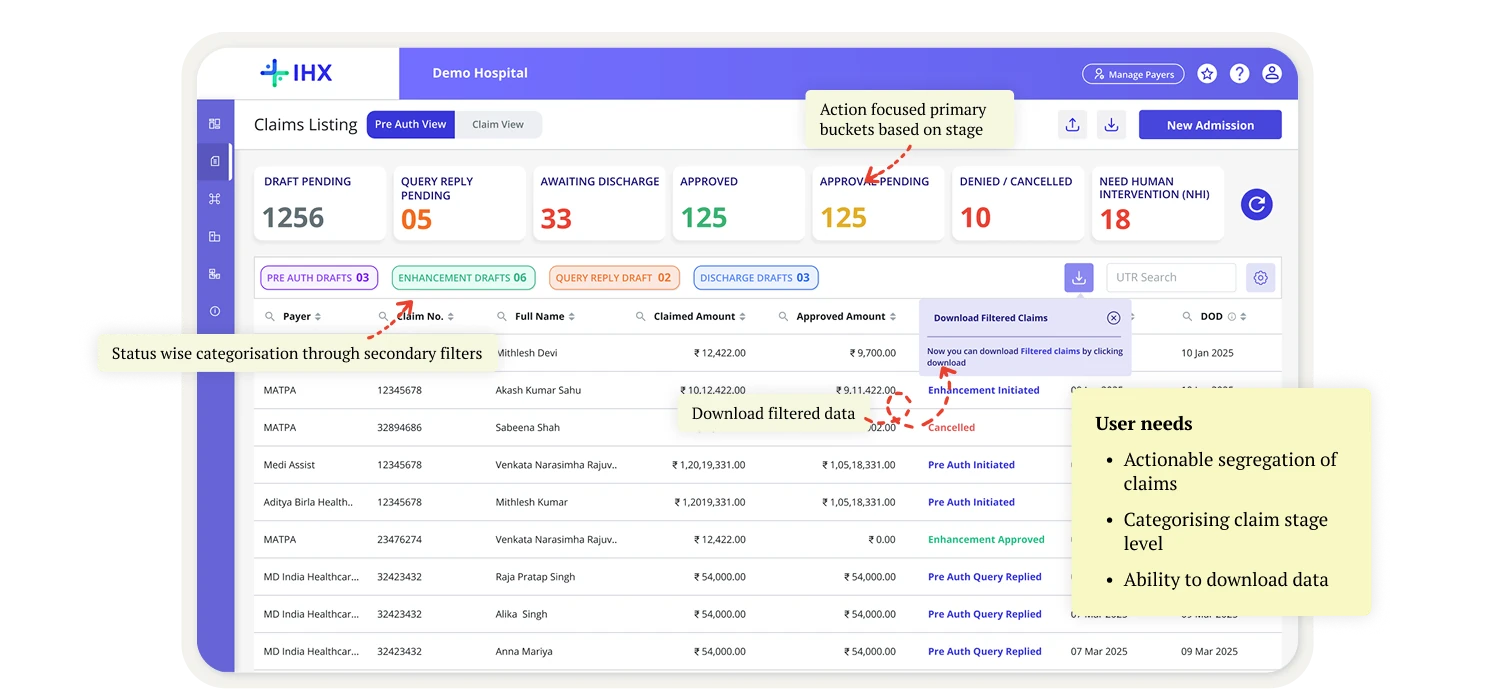Sort by the Approved Amount column arrows
This screenshot has width=1490, height=689.
[x=893, y=317]
